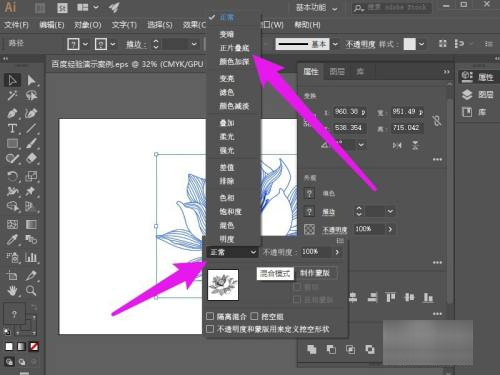Switch to the 图层 tab in Properties panel
The width and height of the screenshot is (500, 375).
(337, 71)
